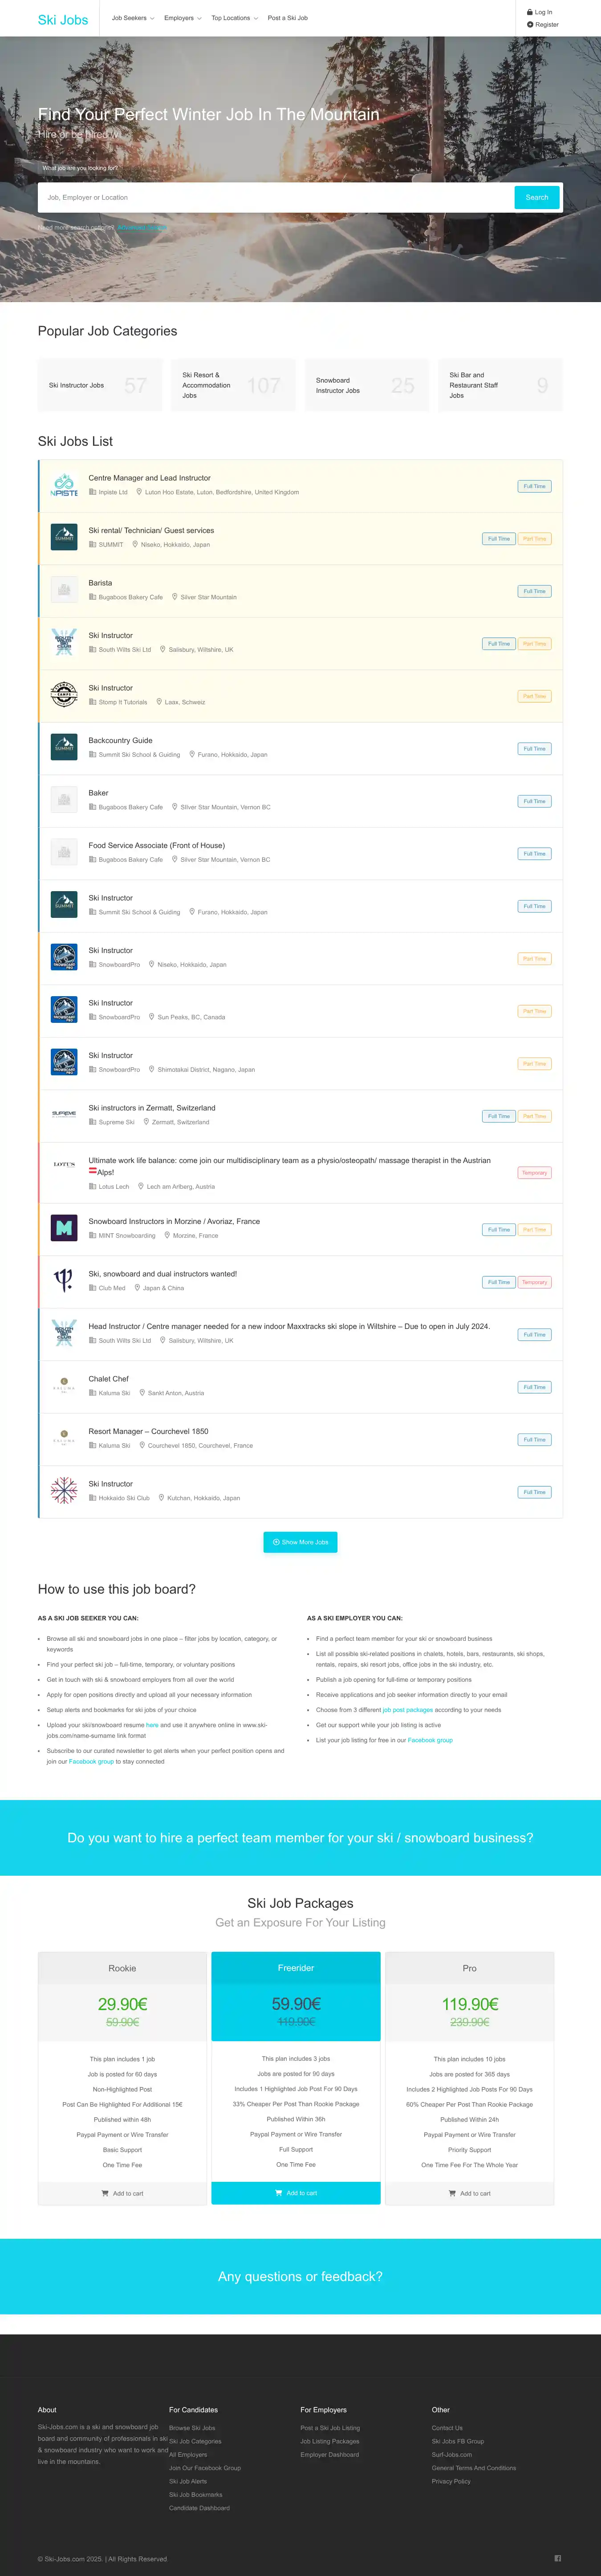Image resolution: width=601 pixels, height=2576 pixels.
Task: Expand the Employers dropdown menu
Action: (182, 18)
